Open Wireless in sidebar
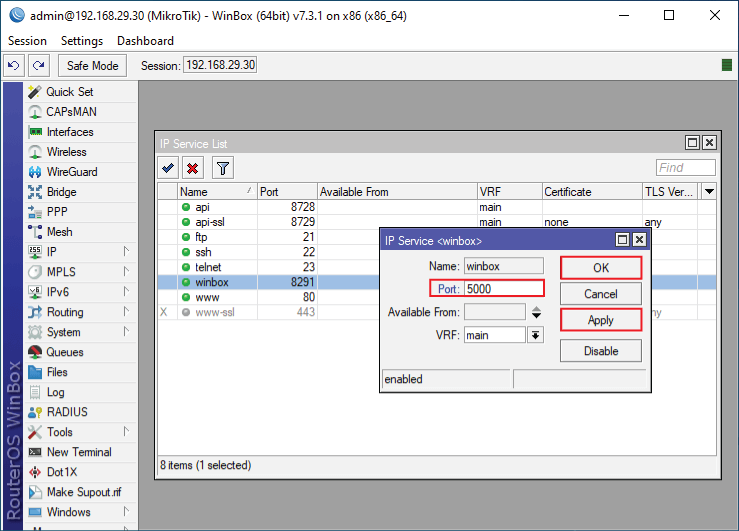The height and width of the screenshot is (531, 739). point(80,152)
